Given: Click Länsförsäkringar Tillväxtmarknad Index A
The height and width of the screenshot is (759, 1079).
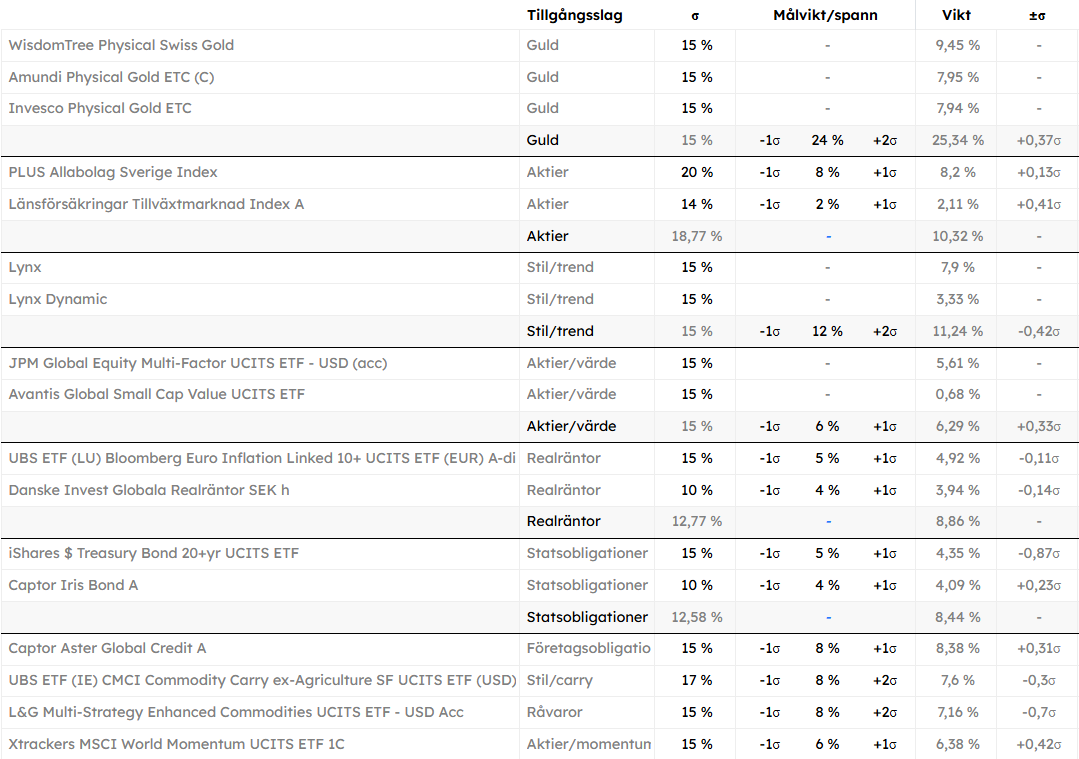Looking at the screenshot, I should (x=156, y=204).
